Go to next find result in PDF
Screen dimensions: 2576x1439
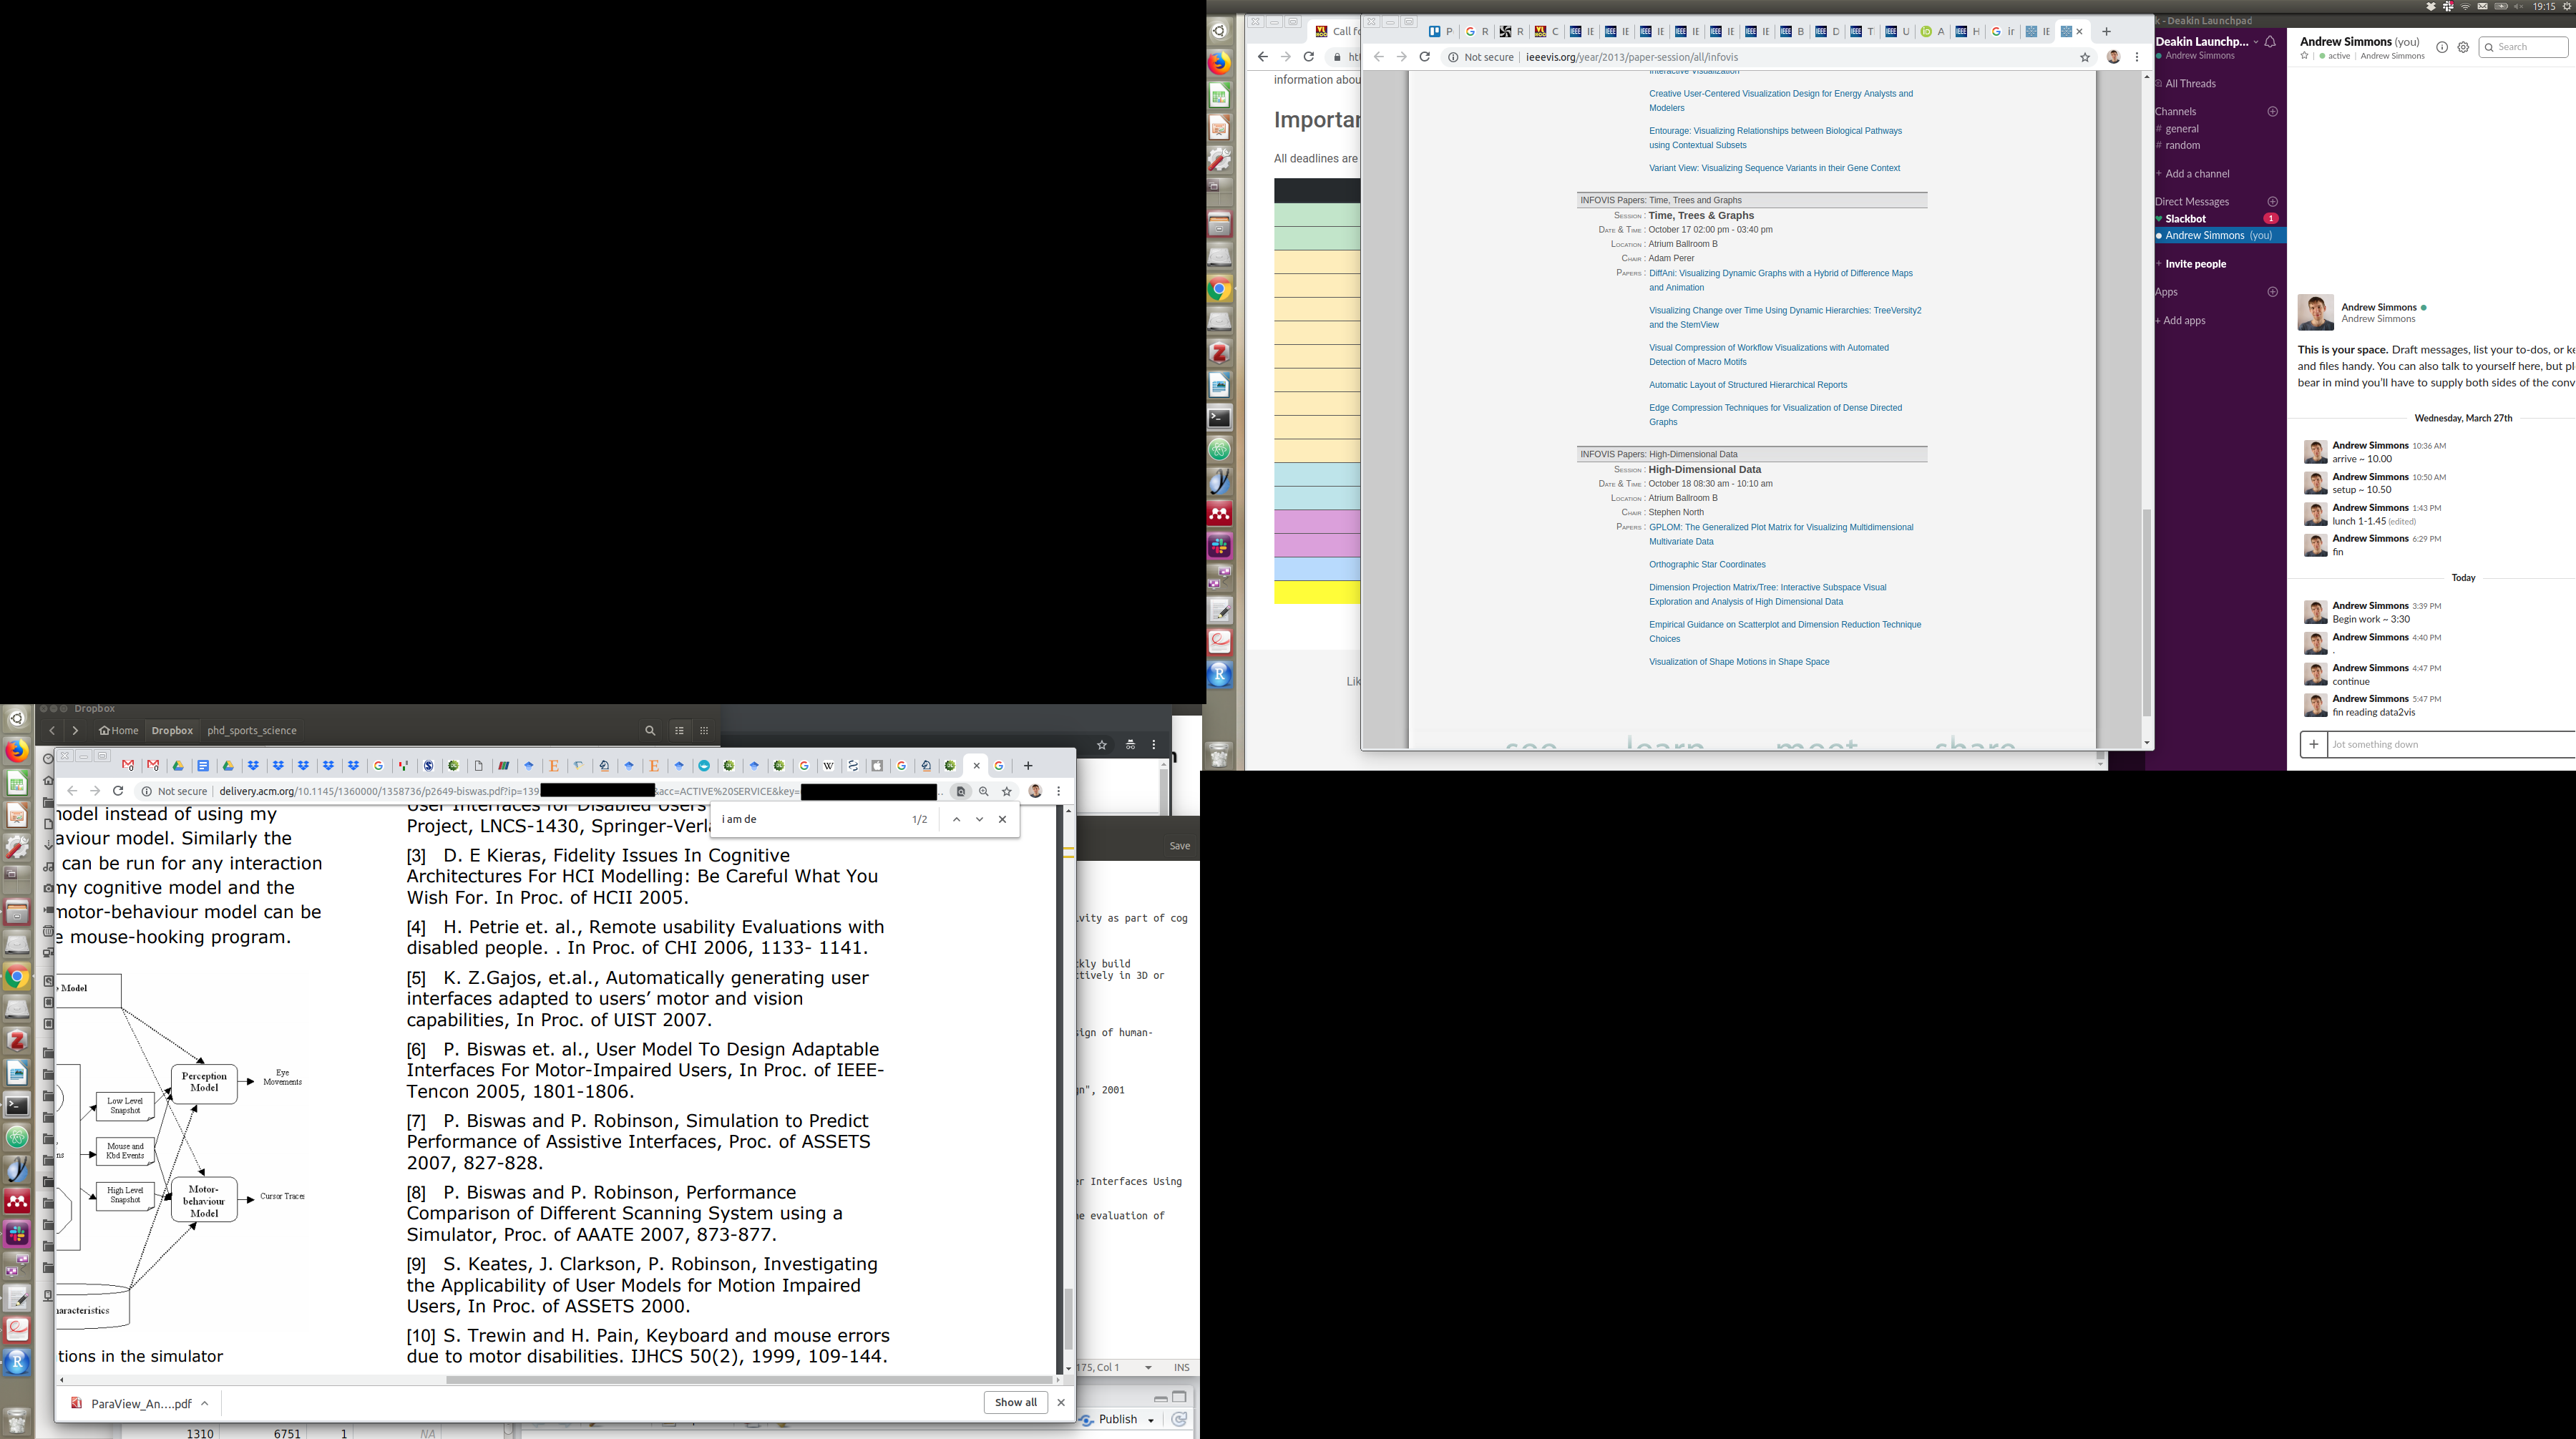pos(979,819)
